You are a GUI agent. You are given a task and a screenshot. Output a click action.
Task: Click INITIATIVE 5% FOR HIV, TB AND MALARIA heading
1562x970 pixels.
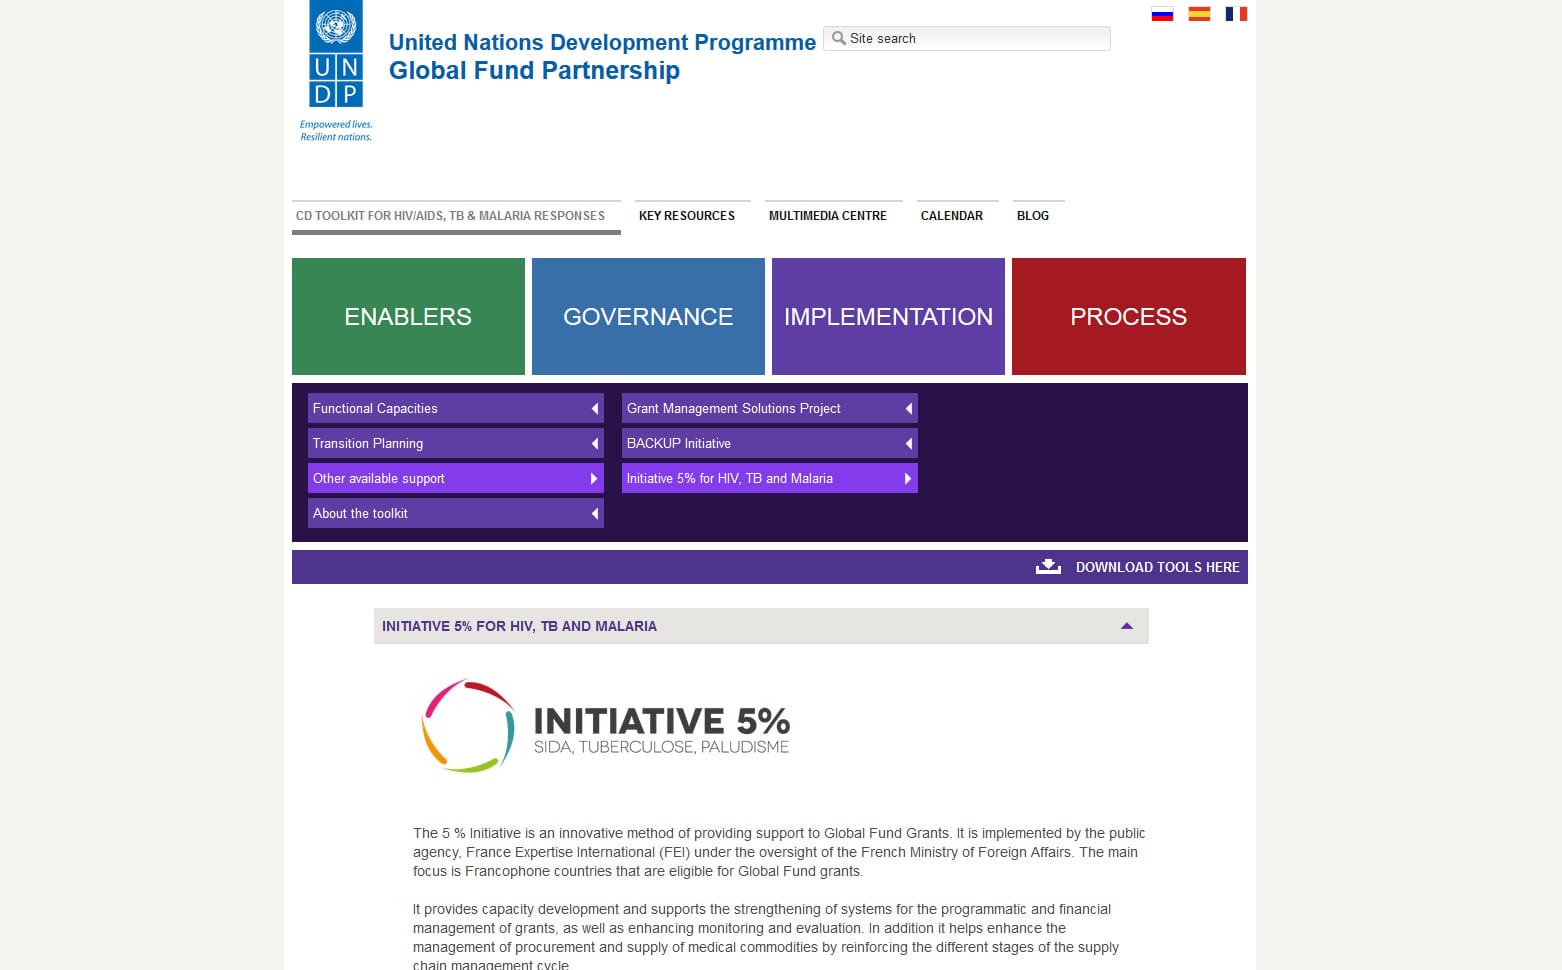click(519, 626)
